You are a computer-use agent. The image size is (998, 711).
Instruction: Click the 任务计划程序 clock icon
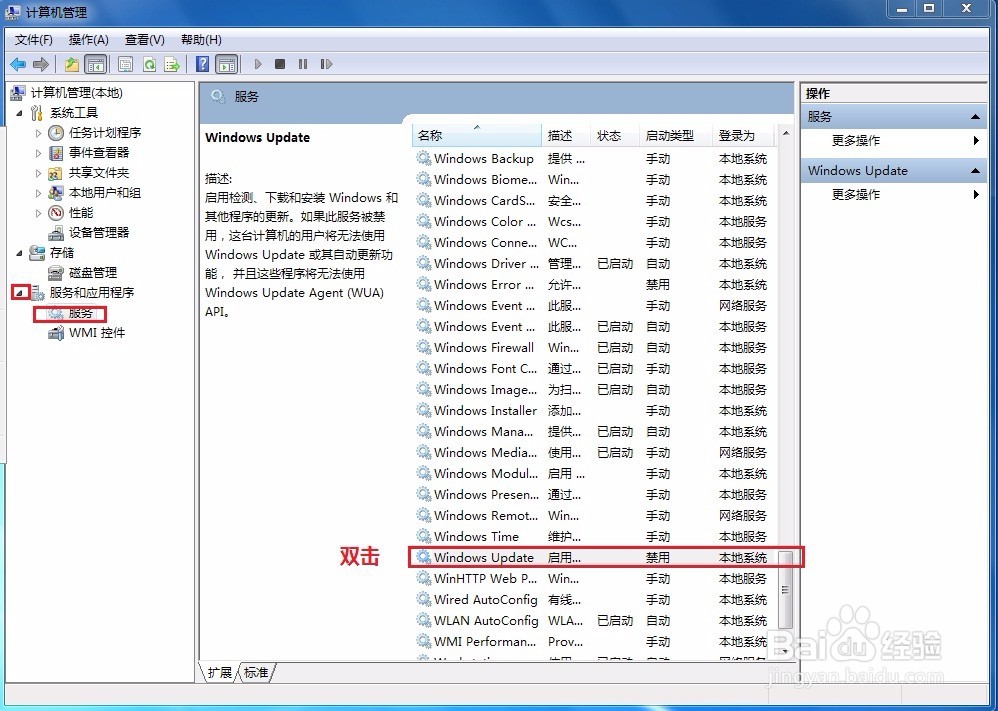coord(56,133)
